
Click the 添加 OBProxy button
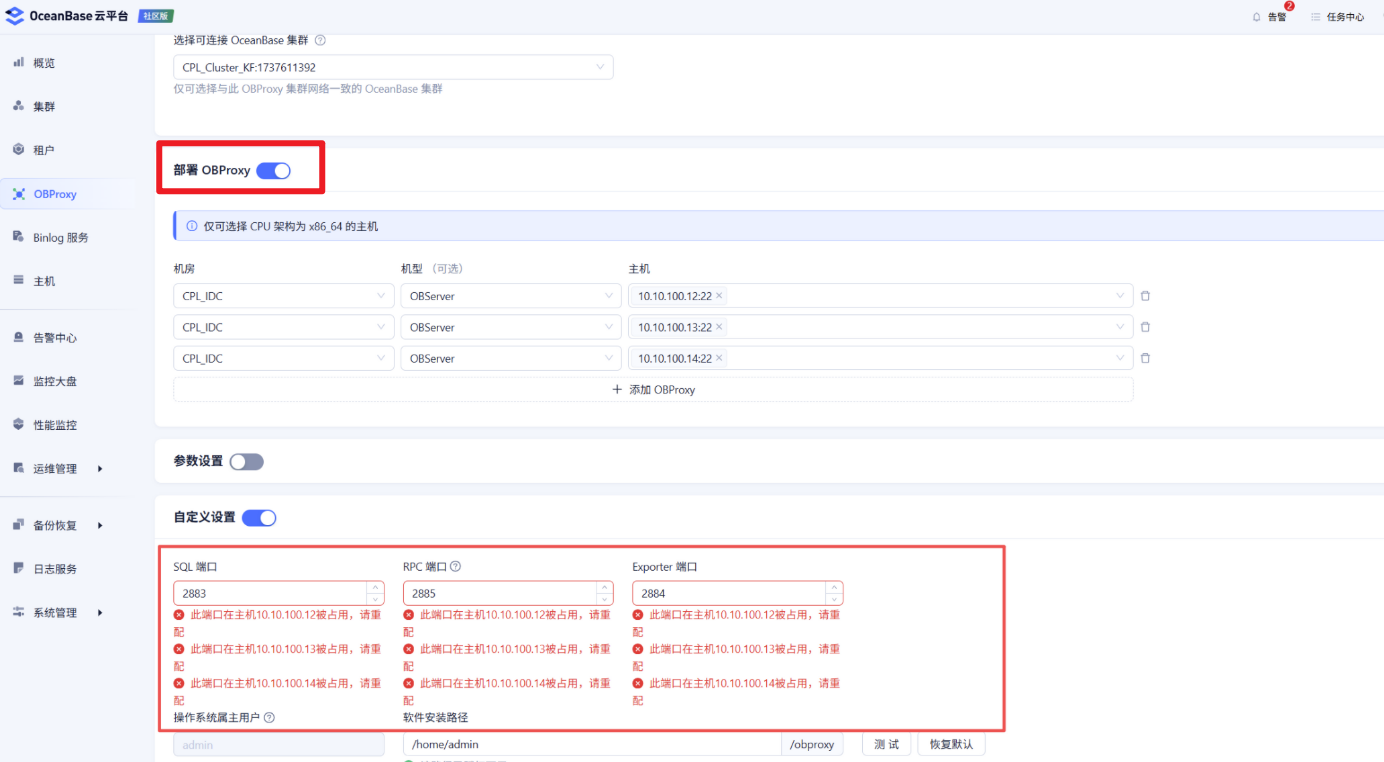tap(653, 390)
